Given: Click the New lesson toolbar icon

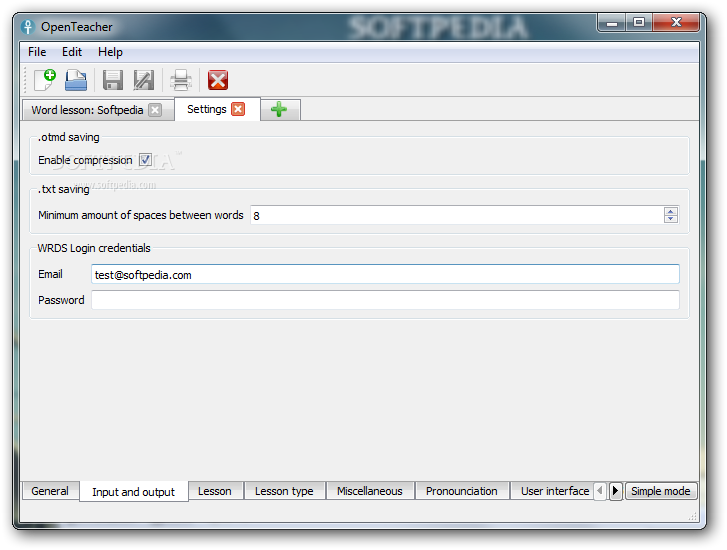Looking at the screenshot, I should (x=45, y=80).
